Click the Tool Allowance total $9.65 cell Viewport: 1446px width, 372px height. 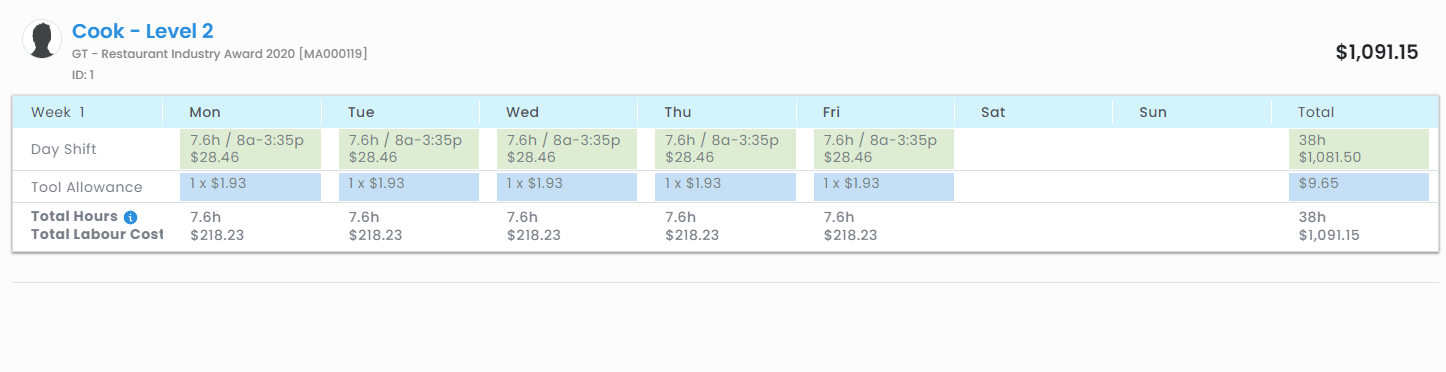(1360, 187)
